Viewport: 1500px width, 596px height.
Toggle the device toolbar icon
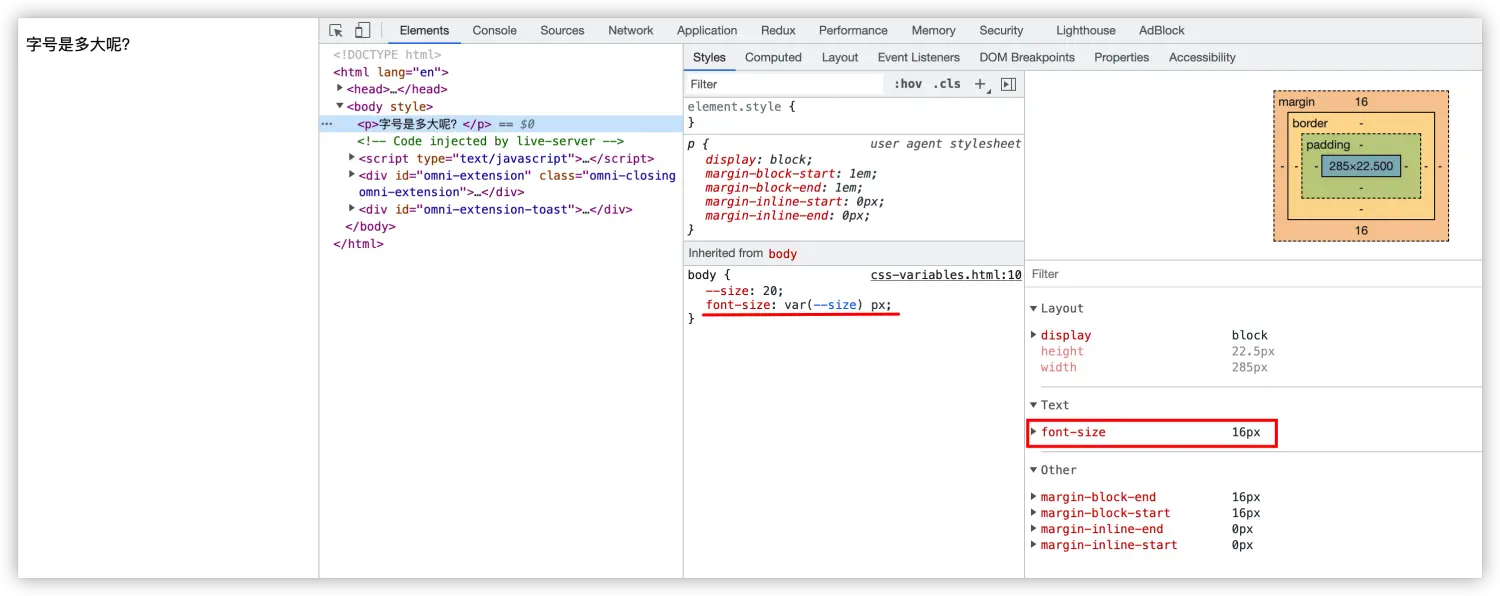click(362, 30)
